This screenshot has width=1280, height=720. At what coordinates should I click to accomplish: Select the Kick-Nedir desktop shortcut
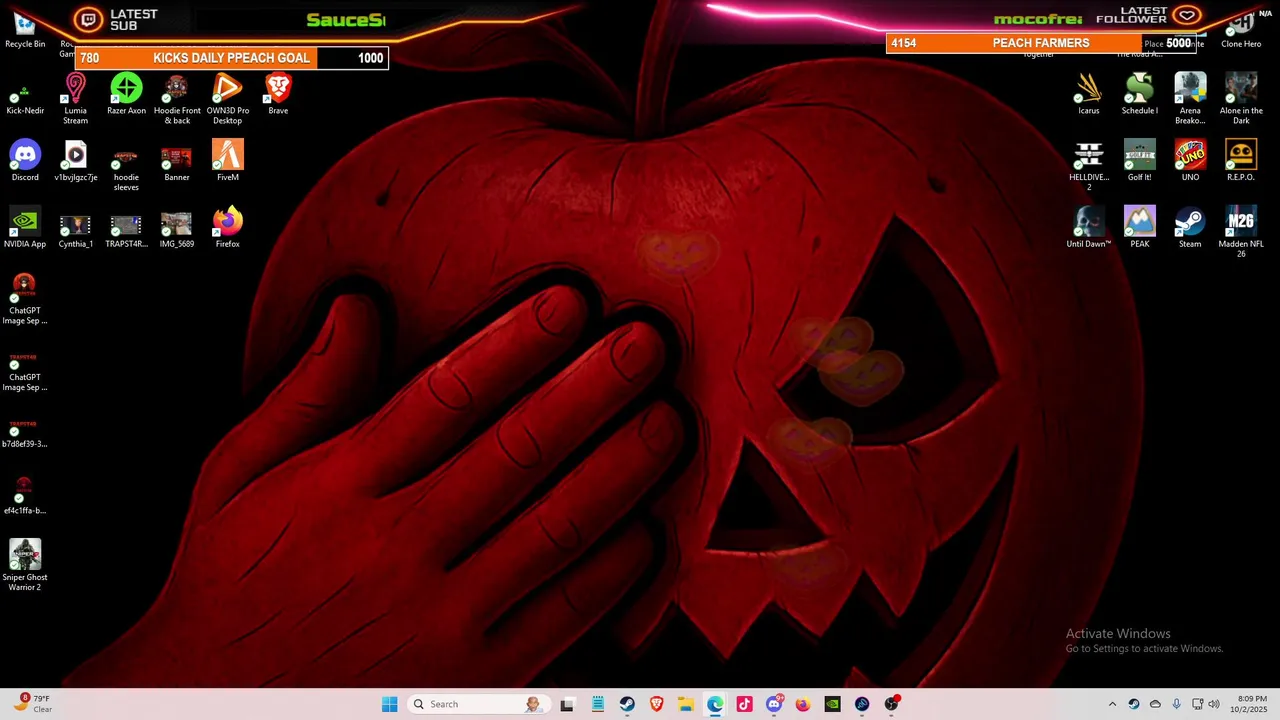pos(25,95)
